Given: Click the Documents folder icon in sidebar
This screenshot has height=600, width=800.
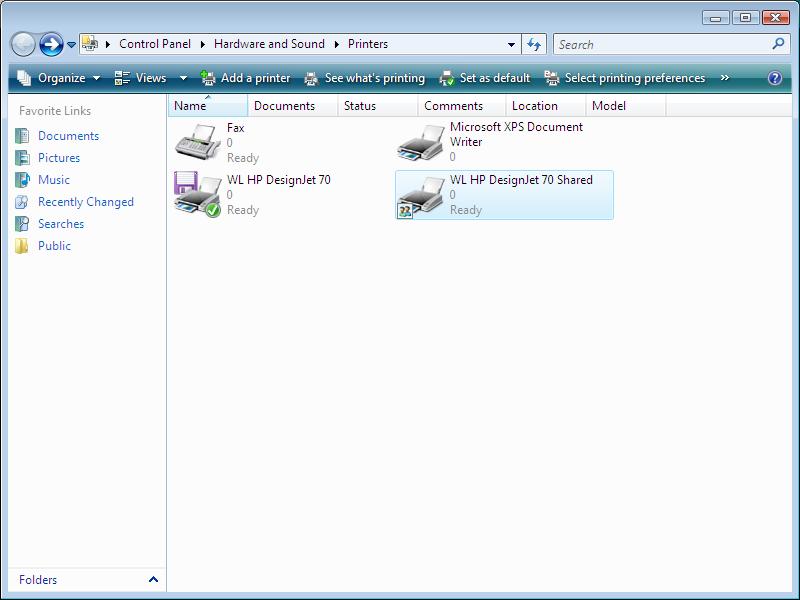Looking at the screenshot, I should coord(22,136).
